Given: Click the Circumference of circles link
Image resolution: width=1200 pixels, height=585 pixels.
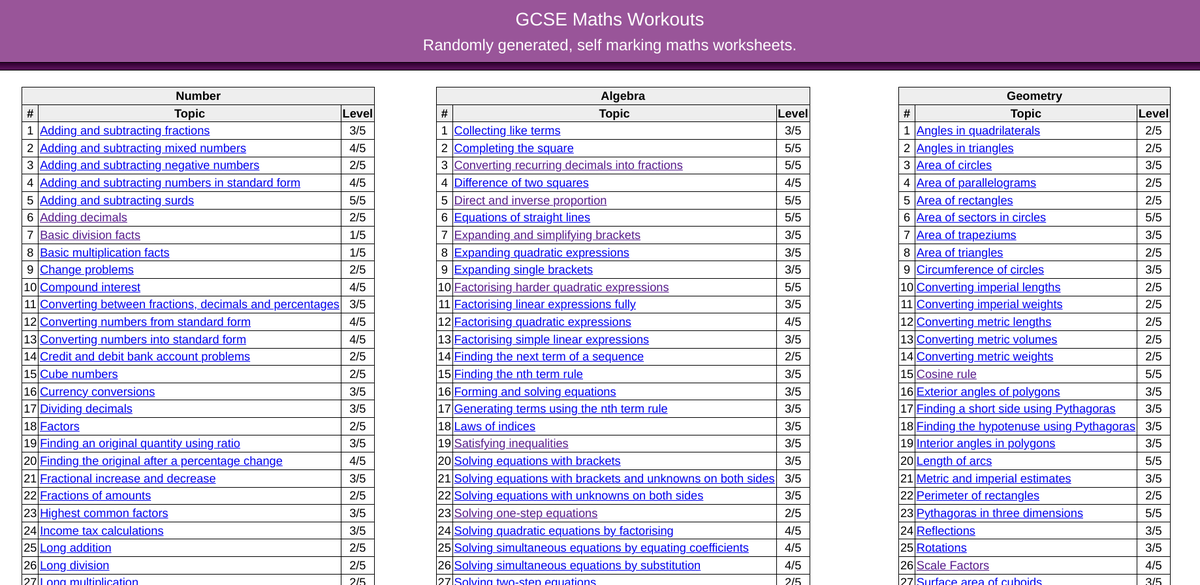Looking at the screenshot, I should 979,269.
